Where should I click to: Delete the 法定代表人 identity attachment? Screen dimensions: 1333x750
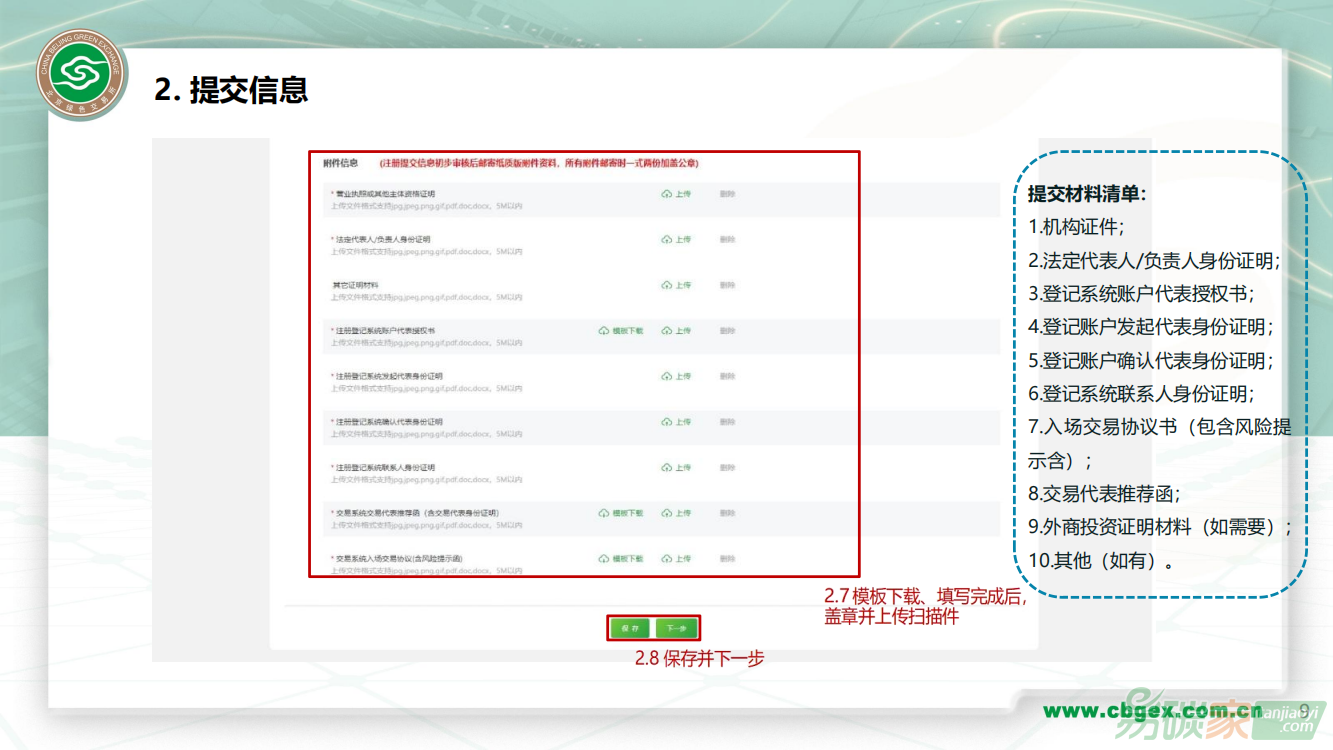coord(727,240)
